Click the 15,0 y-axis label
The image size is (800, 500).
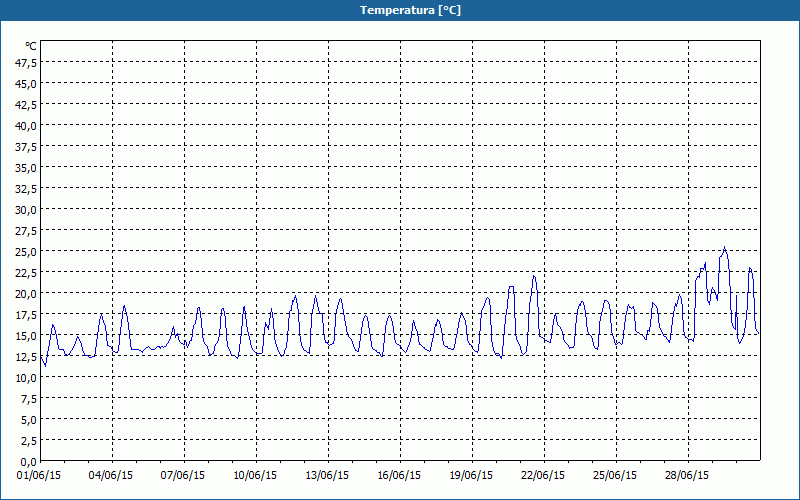tap(26, 336)
